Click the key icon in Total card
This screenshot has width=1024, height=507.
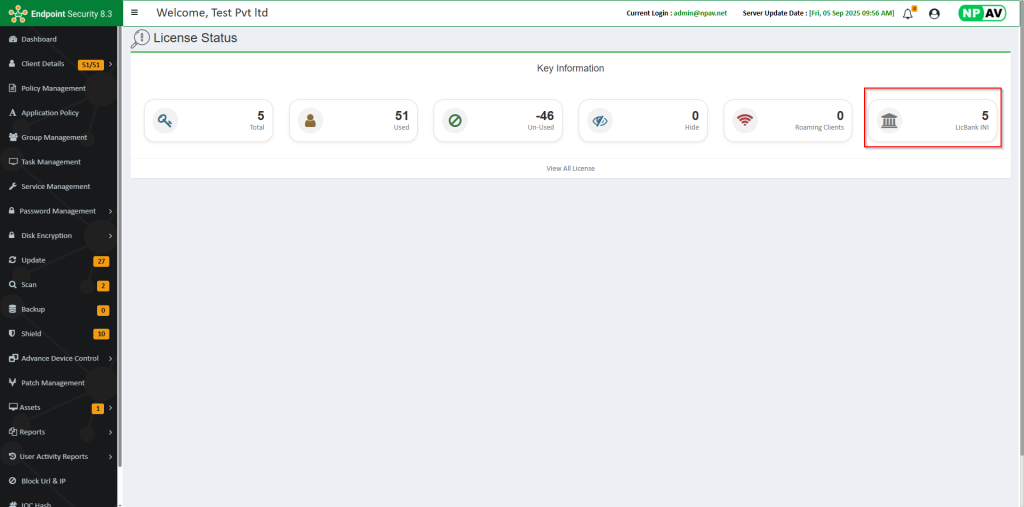[x=165, y=121]
